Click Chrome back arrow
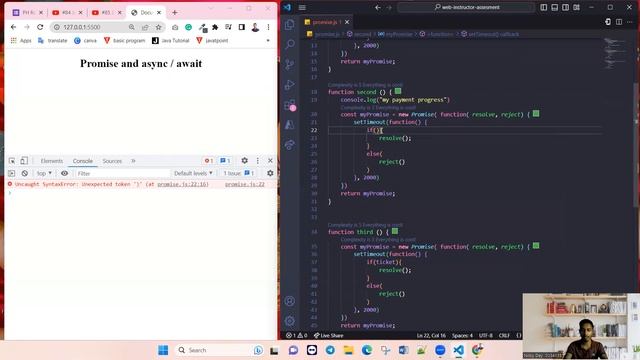 (x=13, y=27)
